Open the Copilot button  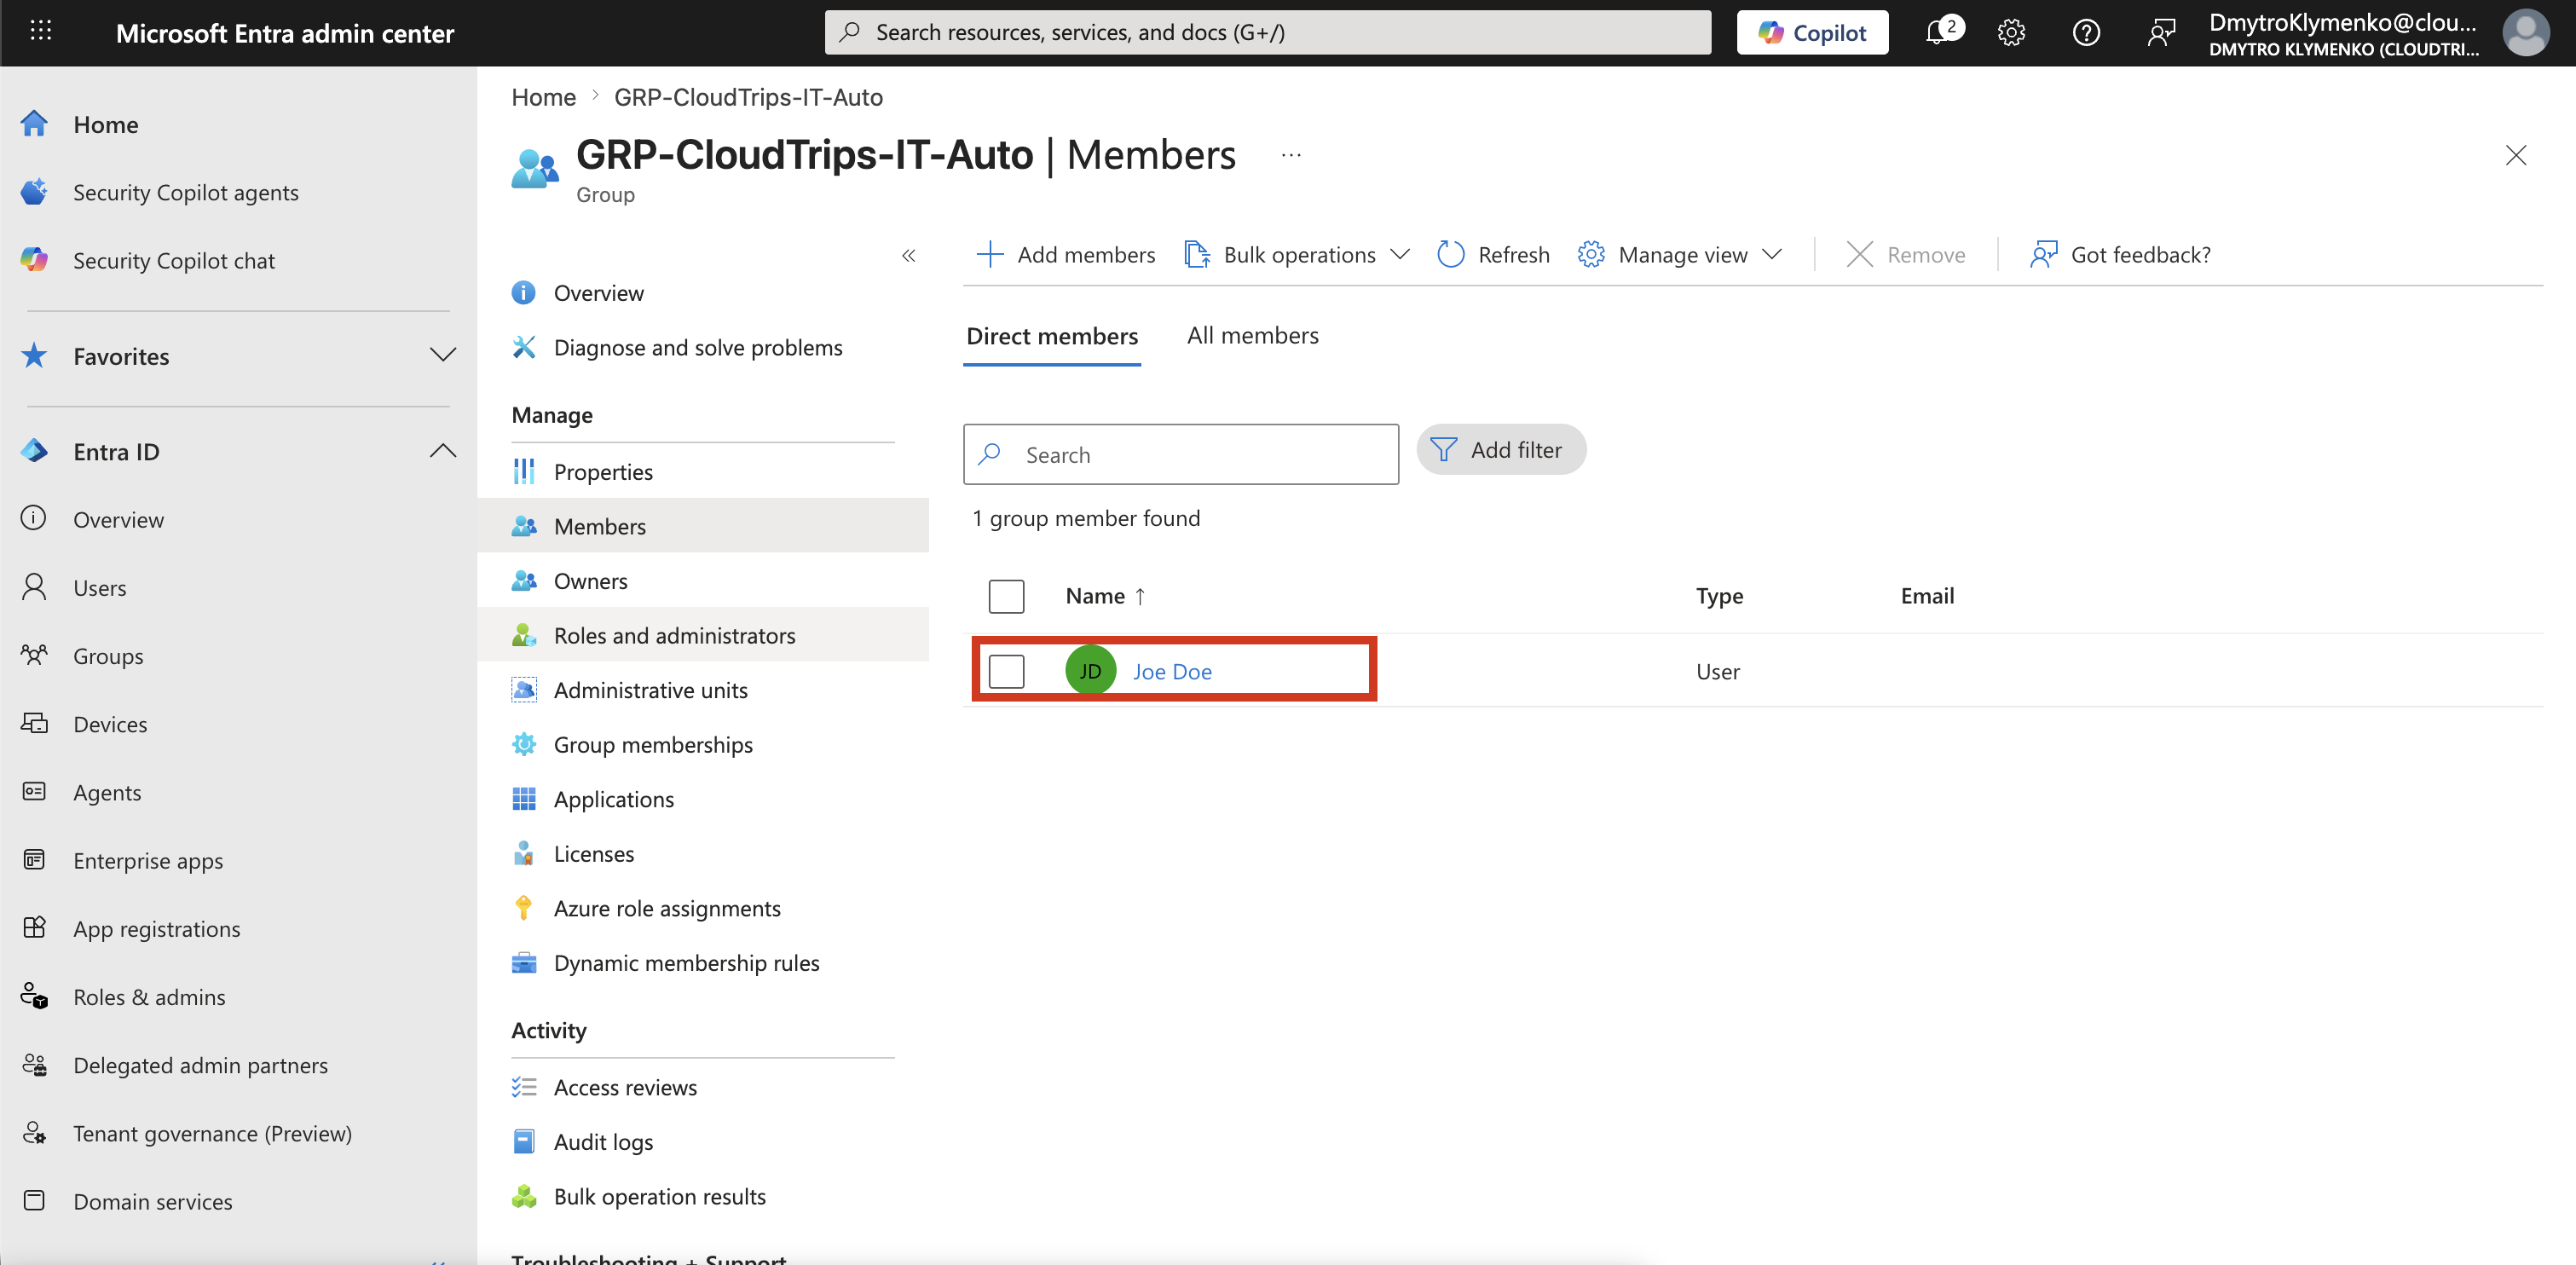pyautogui.click(x=1812, y=32)
